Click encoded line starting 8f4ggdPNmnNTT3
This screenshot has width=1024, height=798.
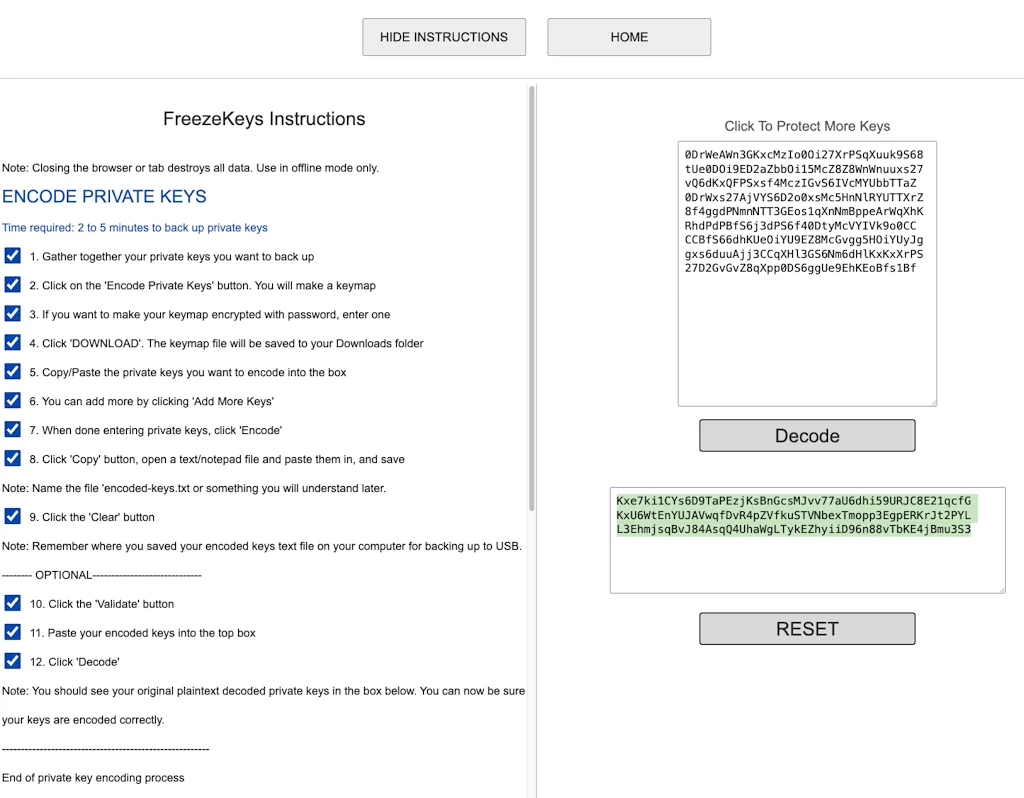[x=804, y=212]
